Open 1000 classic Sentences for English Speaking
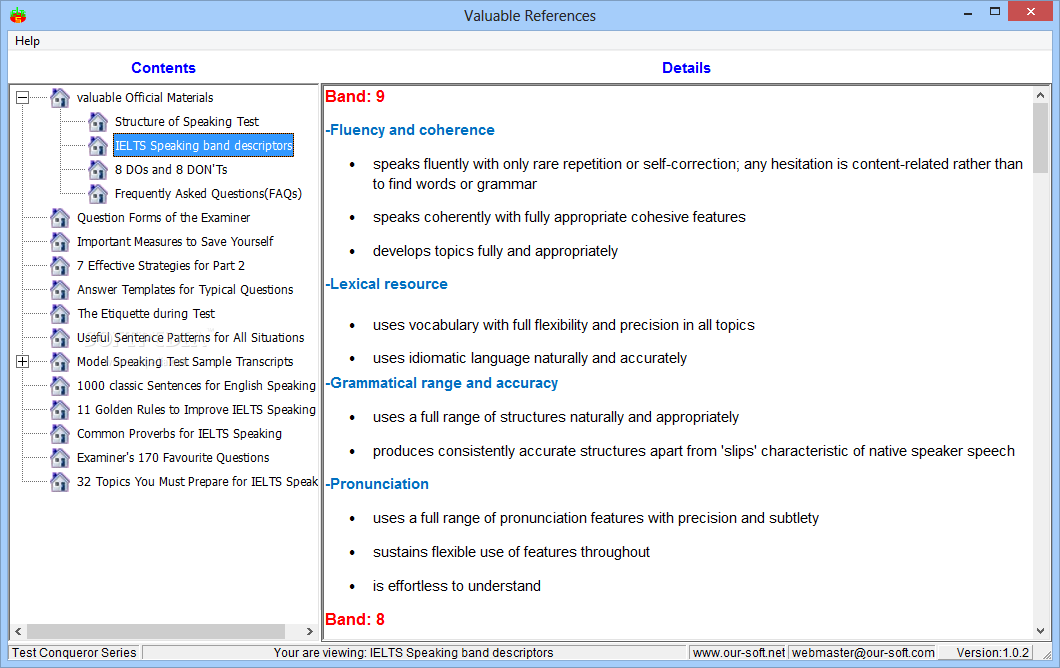This screenshot has height=668, width=1060. [x=196, y=385]
